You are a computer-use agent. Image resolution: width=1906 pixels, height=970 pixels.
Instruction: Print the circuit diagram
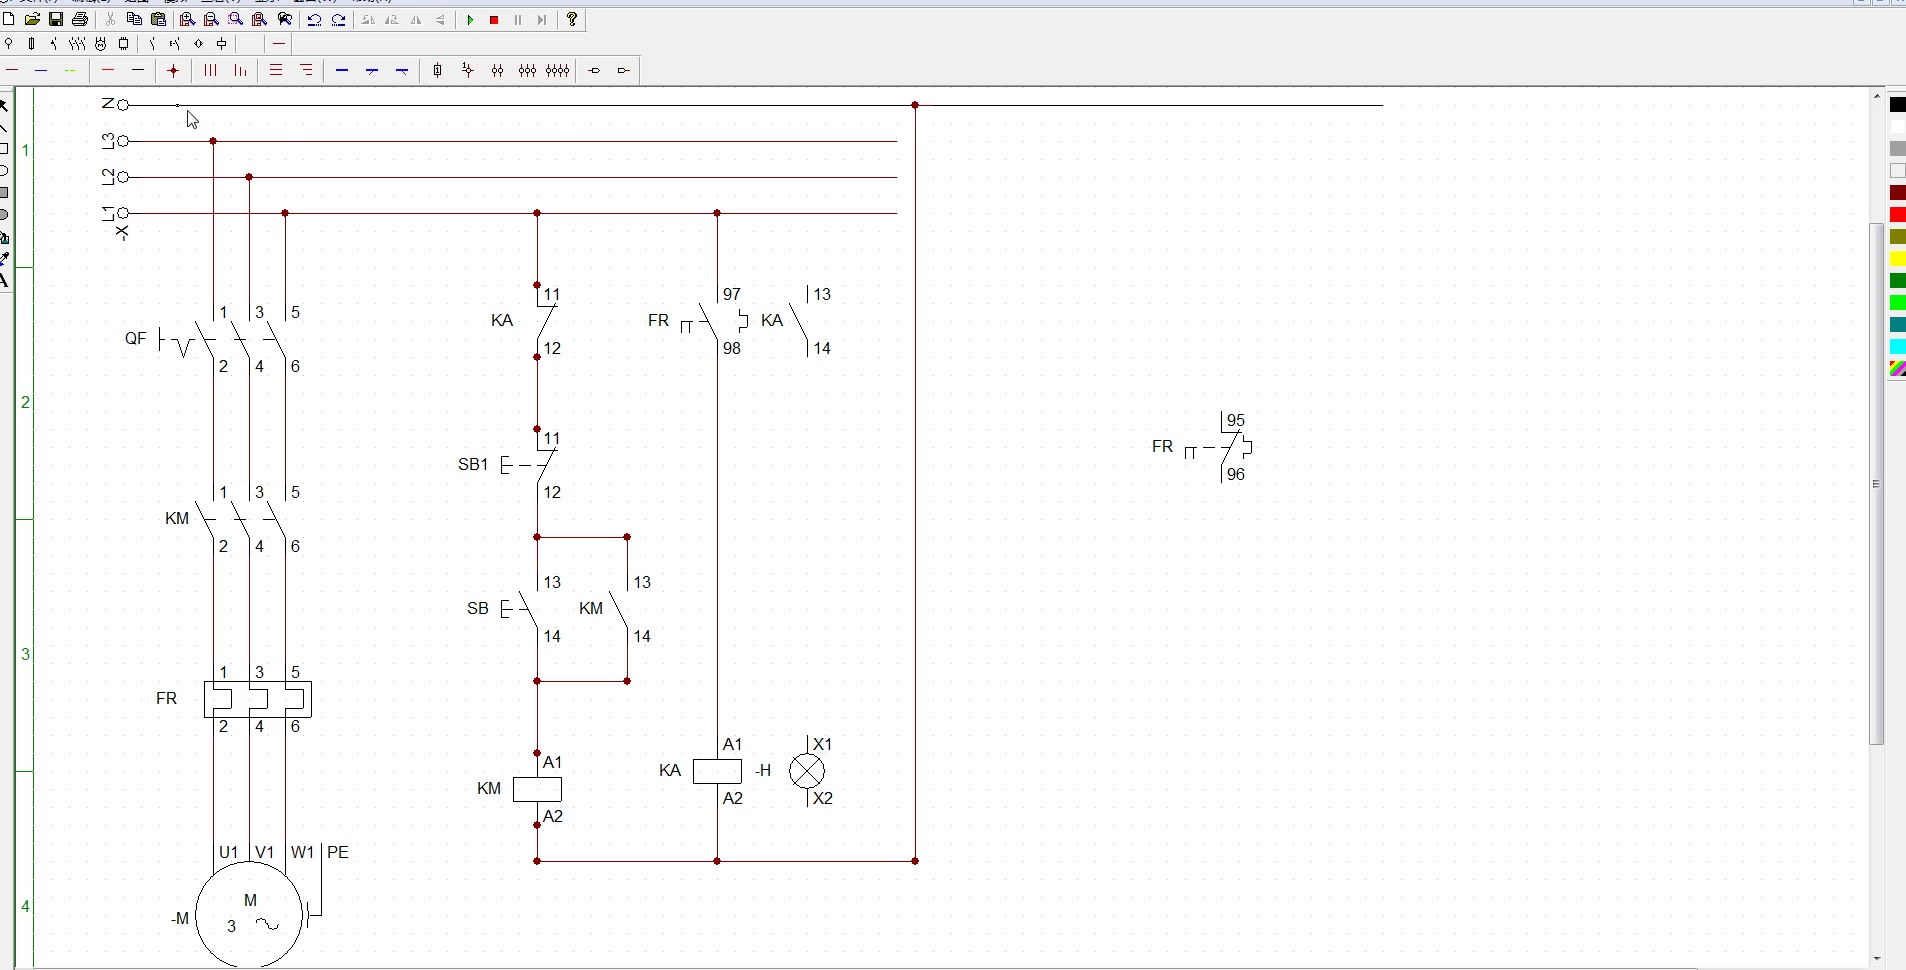pyautogui.click(x=80, y=19)
